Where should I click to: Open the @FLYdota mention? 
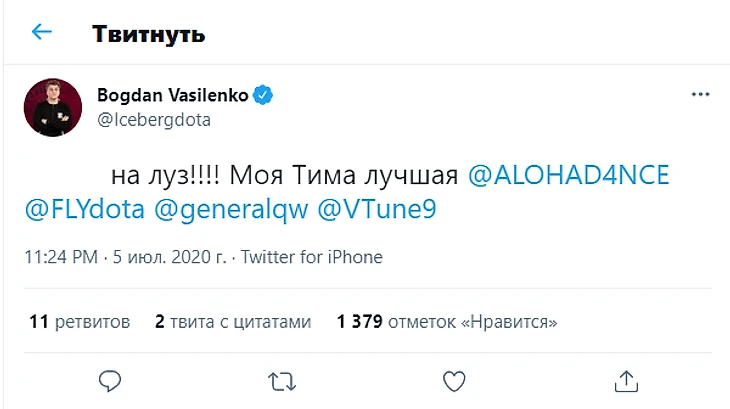[x=84, y=212]
